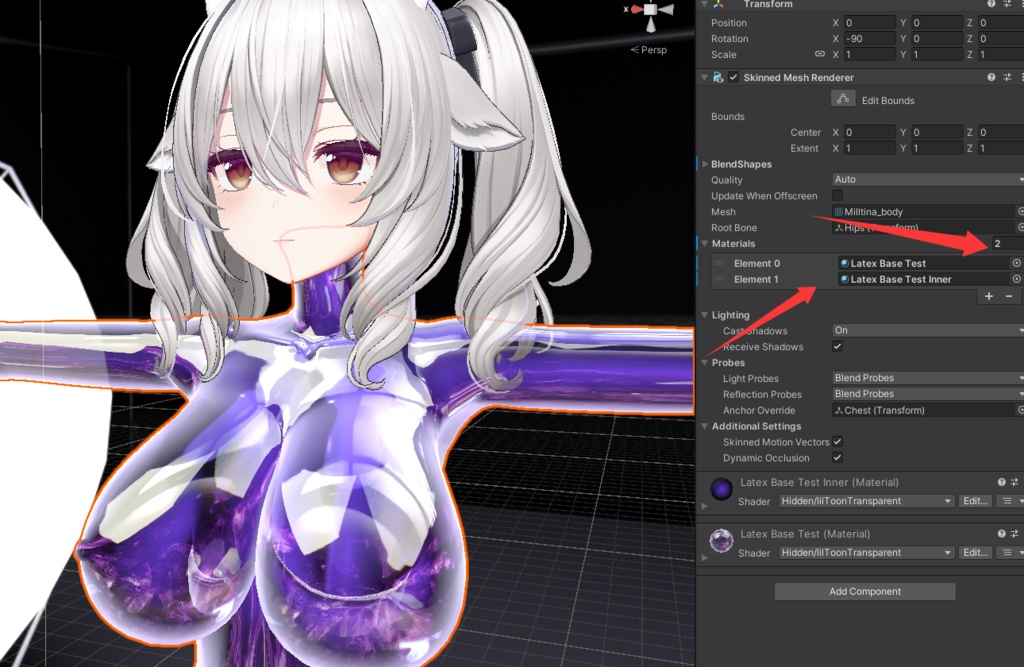
Task: Open shader dropdown for Latex Base Test Inner
Action: (x=866, y=501)
